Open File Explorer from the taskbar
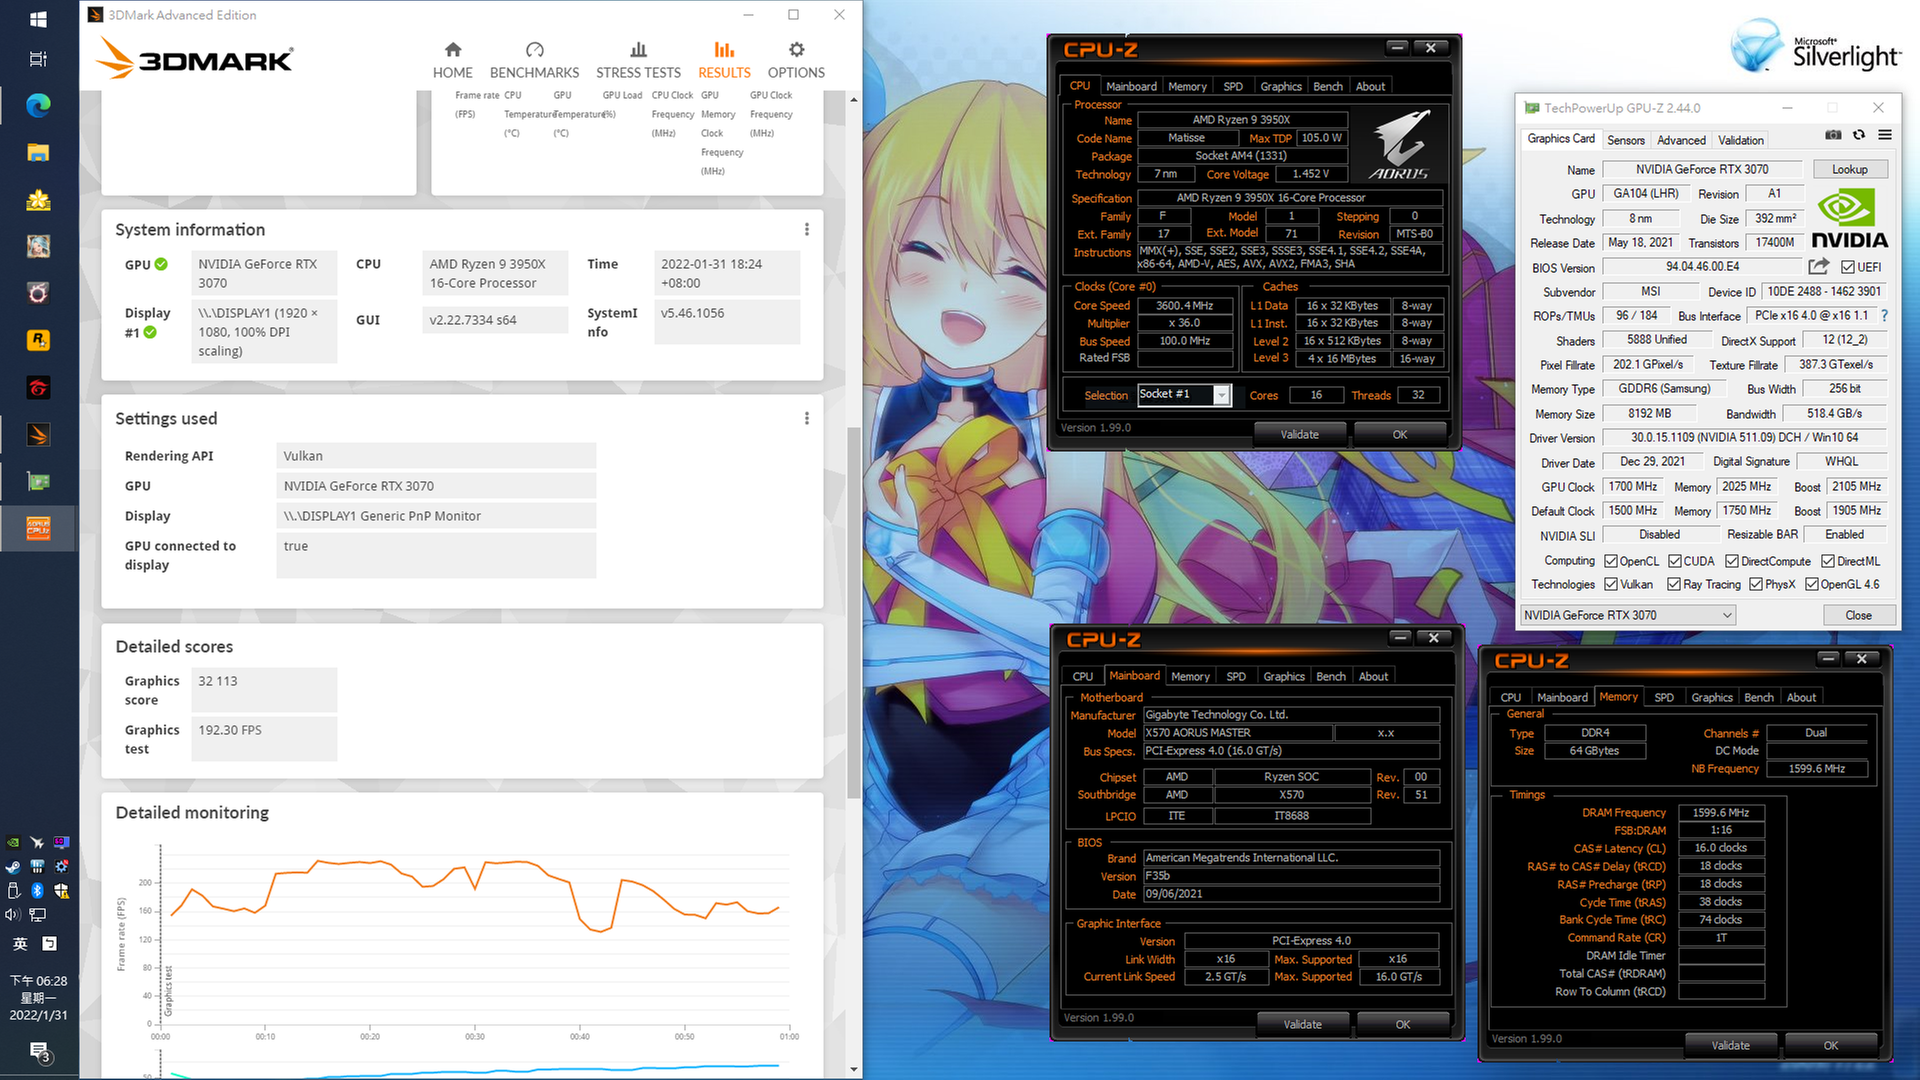This screenshot has width=1920, height=1080. coord(38,152)
